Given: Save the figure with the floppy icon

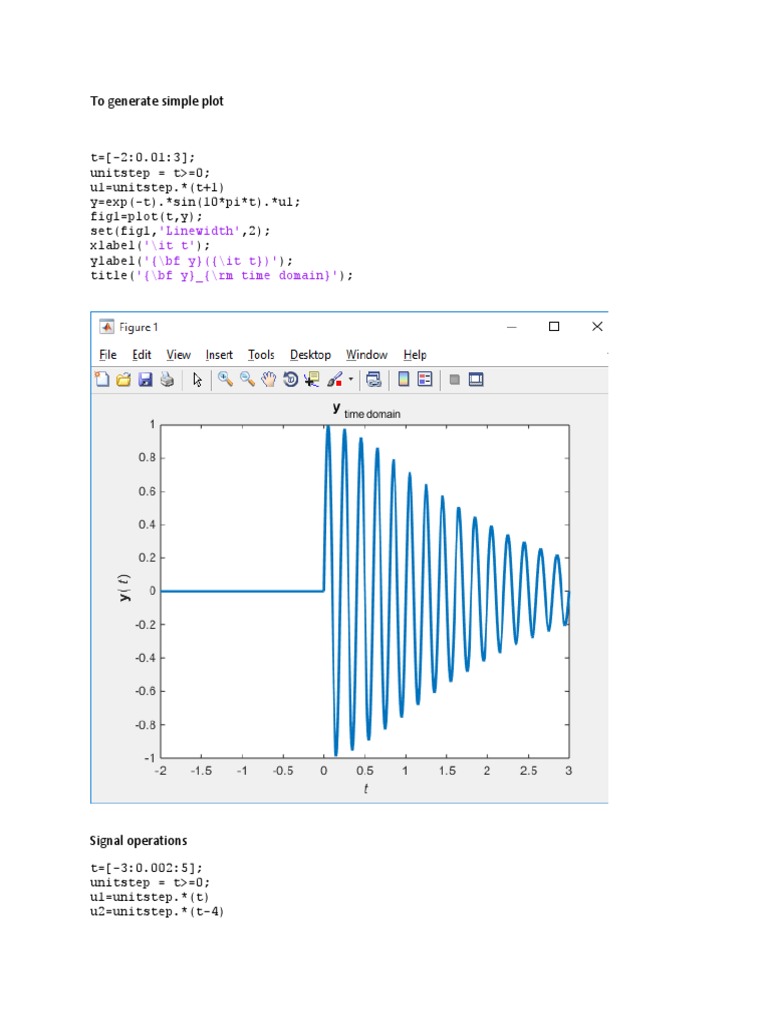Looking at the screenshot, I should [x=145, y=379].
